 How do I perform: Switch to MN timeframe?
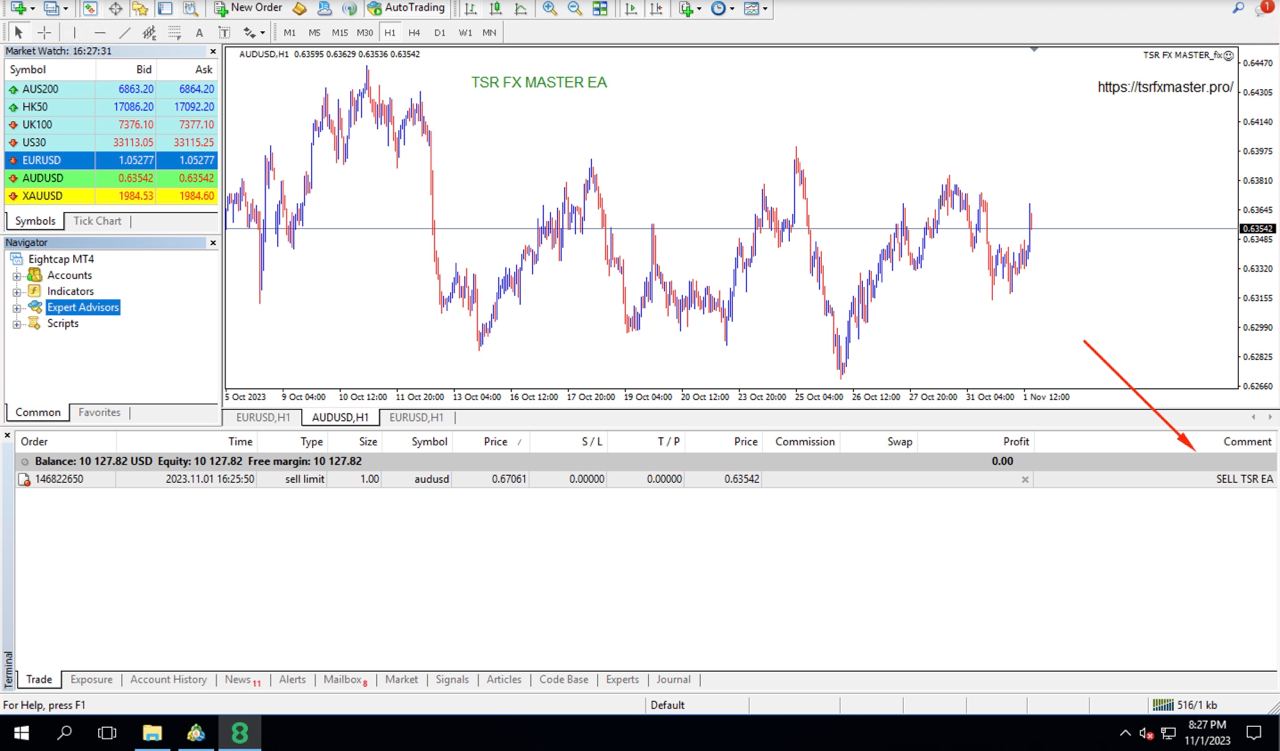click(x=489, y=33)
